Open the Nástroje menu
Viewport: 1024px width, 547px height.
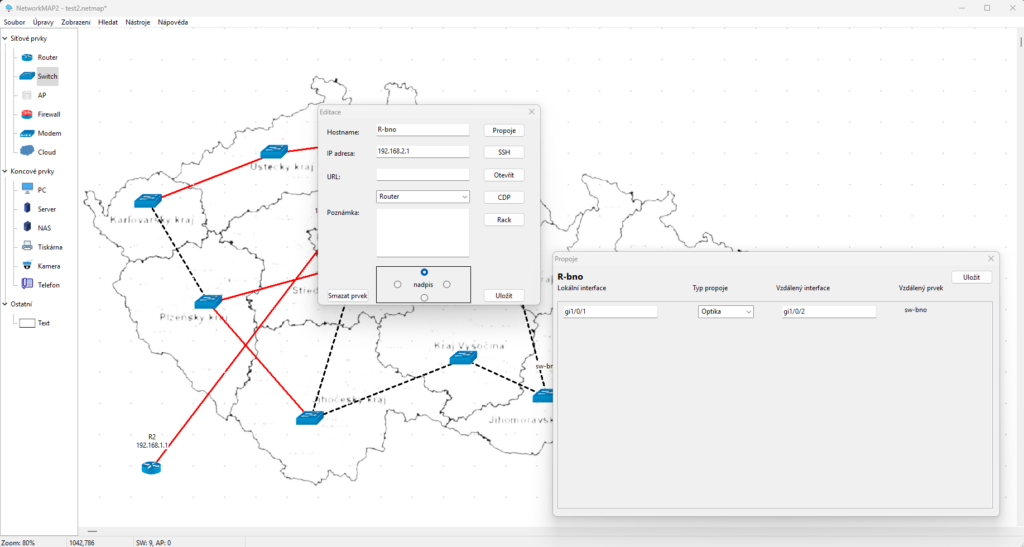coord(138,22)
